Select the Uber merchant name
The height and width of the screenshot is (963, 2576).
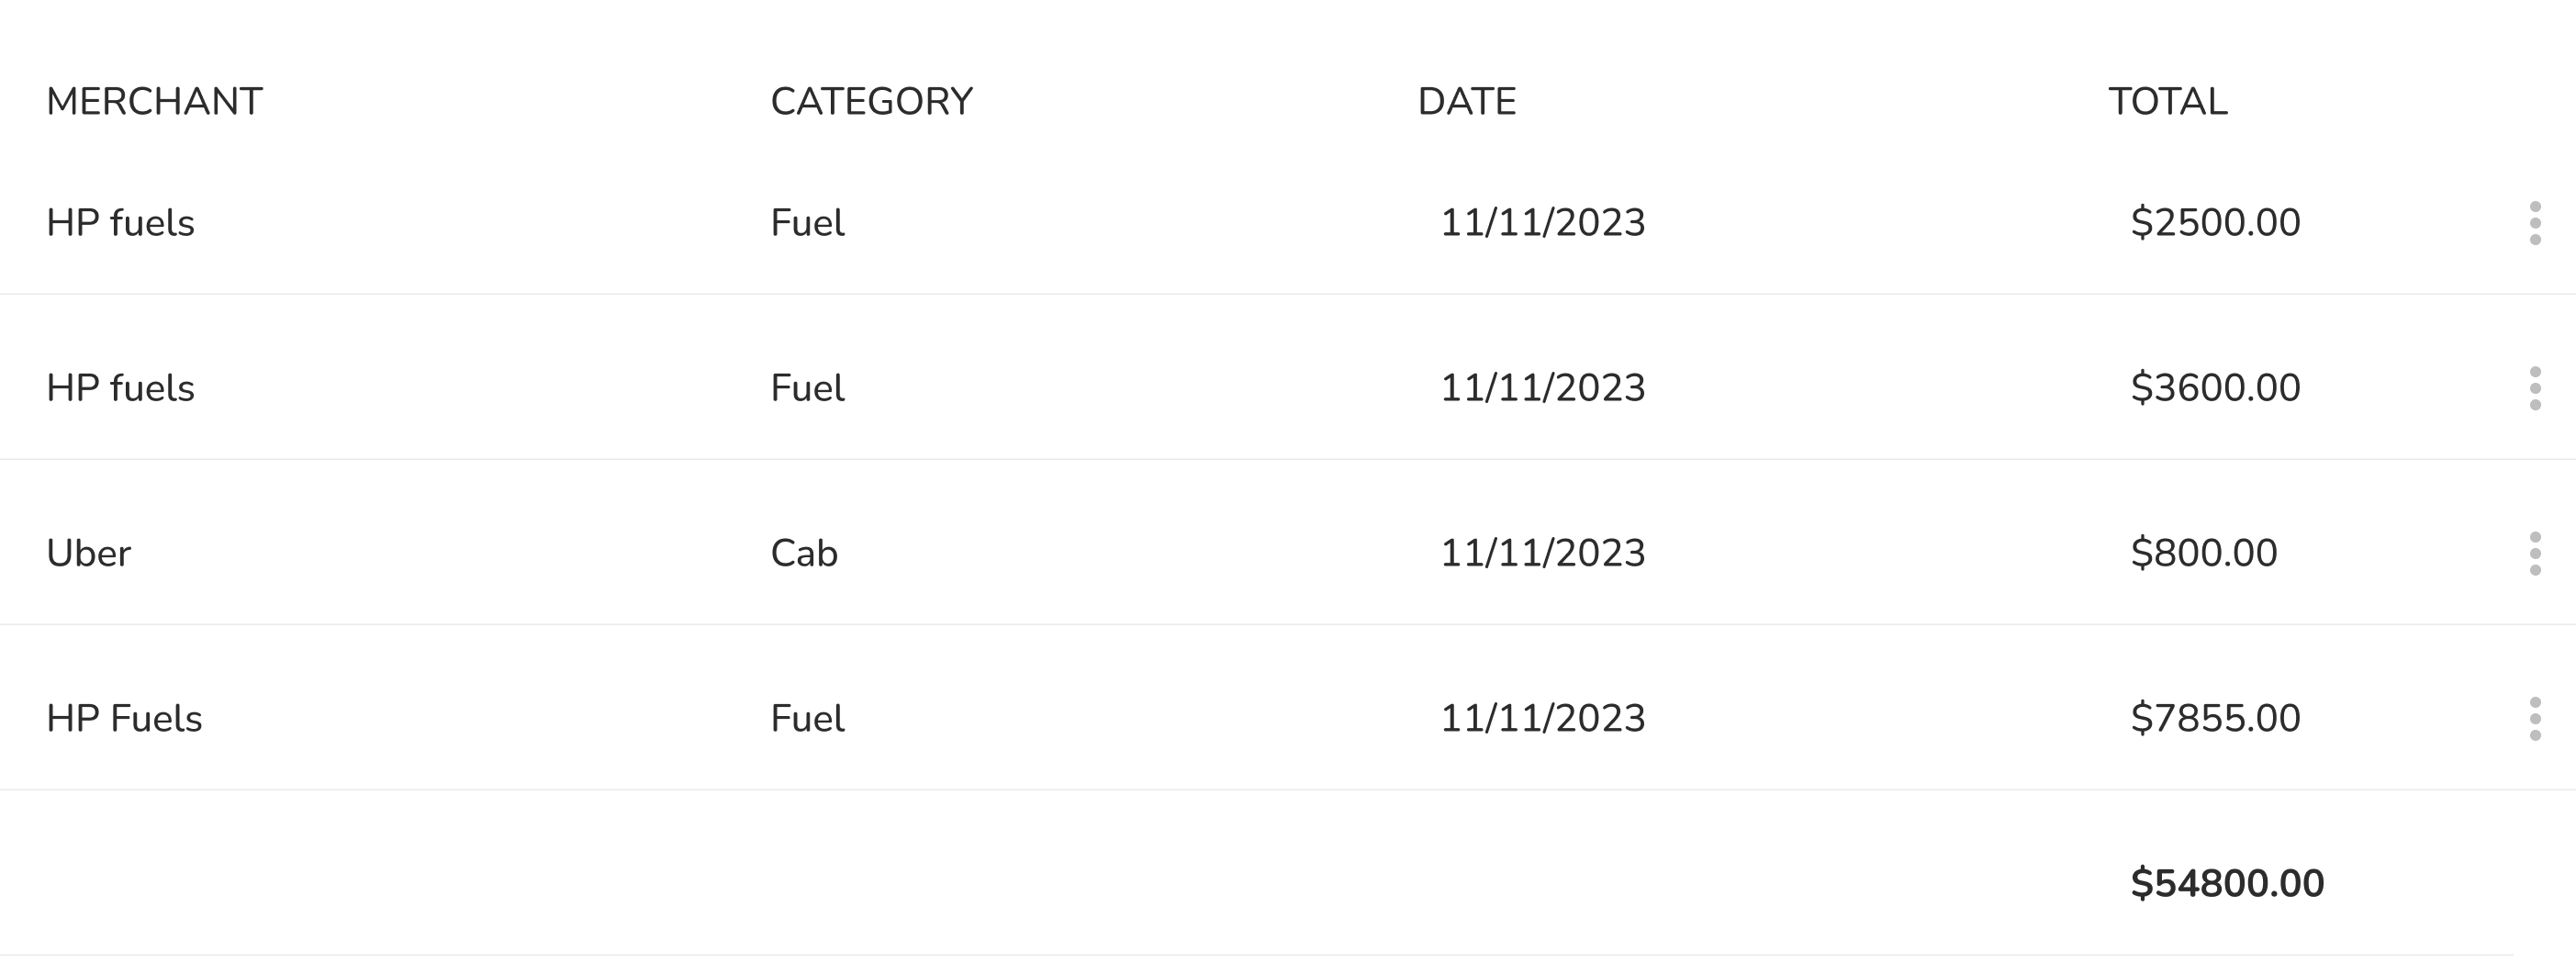click(x=88, y=553)
